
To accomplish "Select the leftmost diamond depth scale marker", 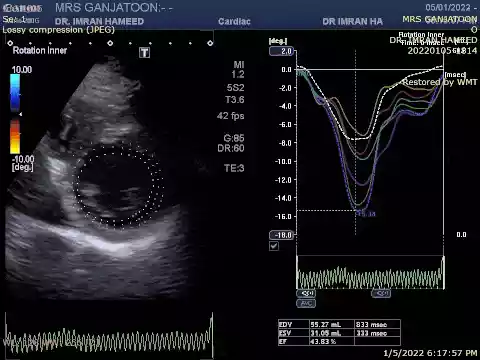I will point(10,43).
